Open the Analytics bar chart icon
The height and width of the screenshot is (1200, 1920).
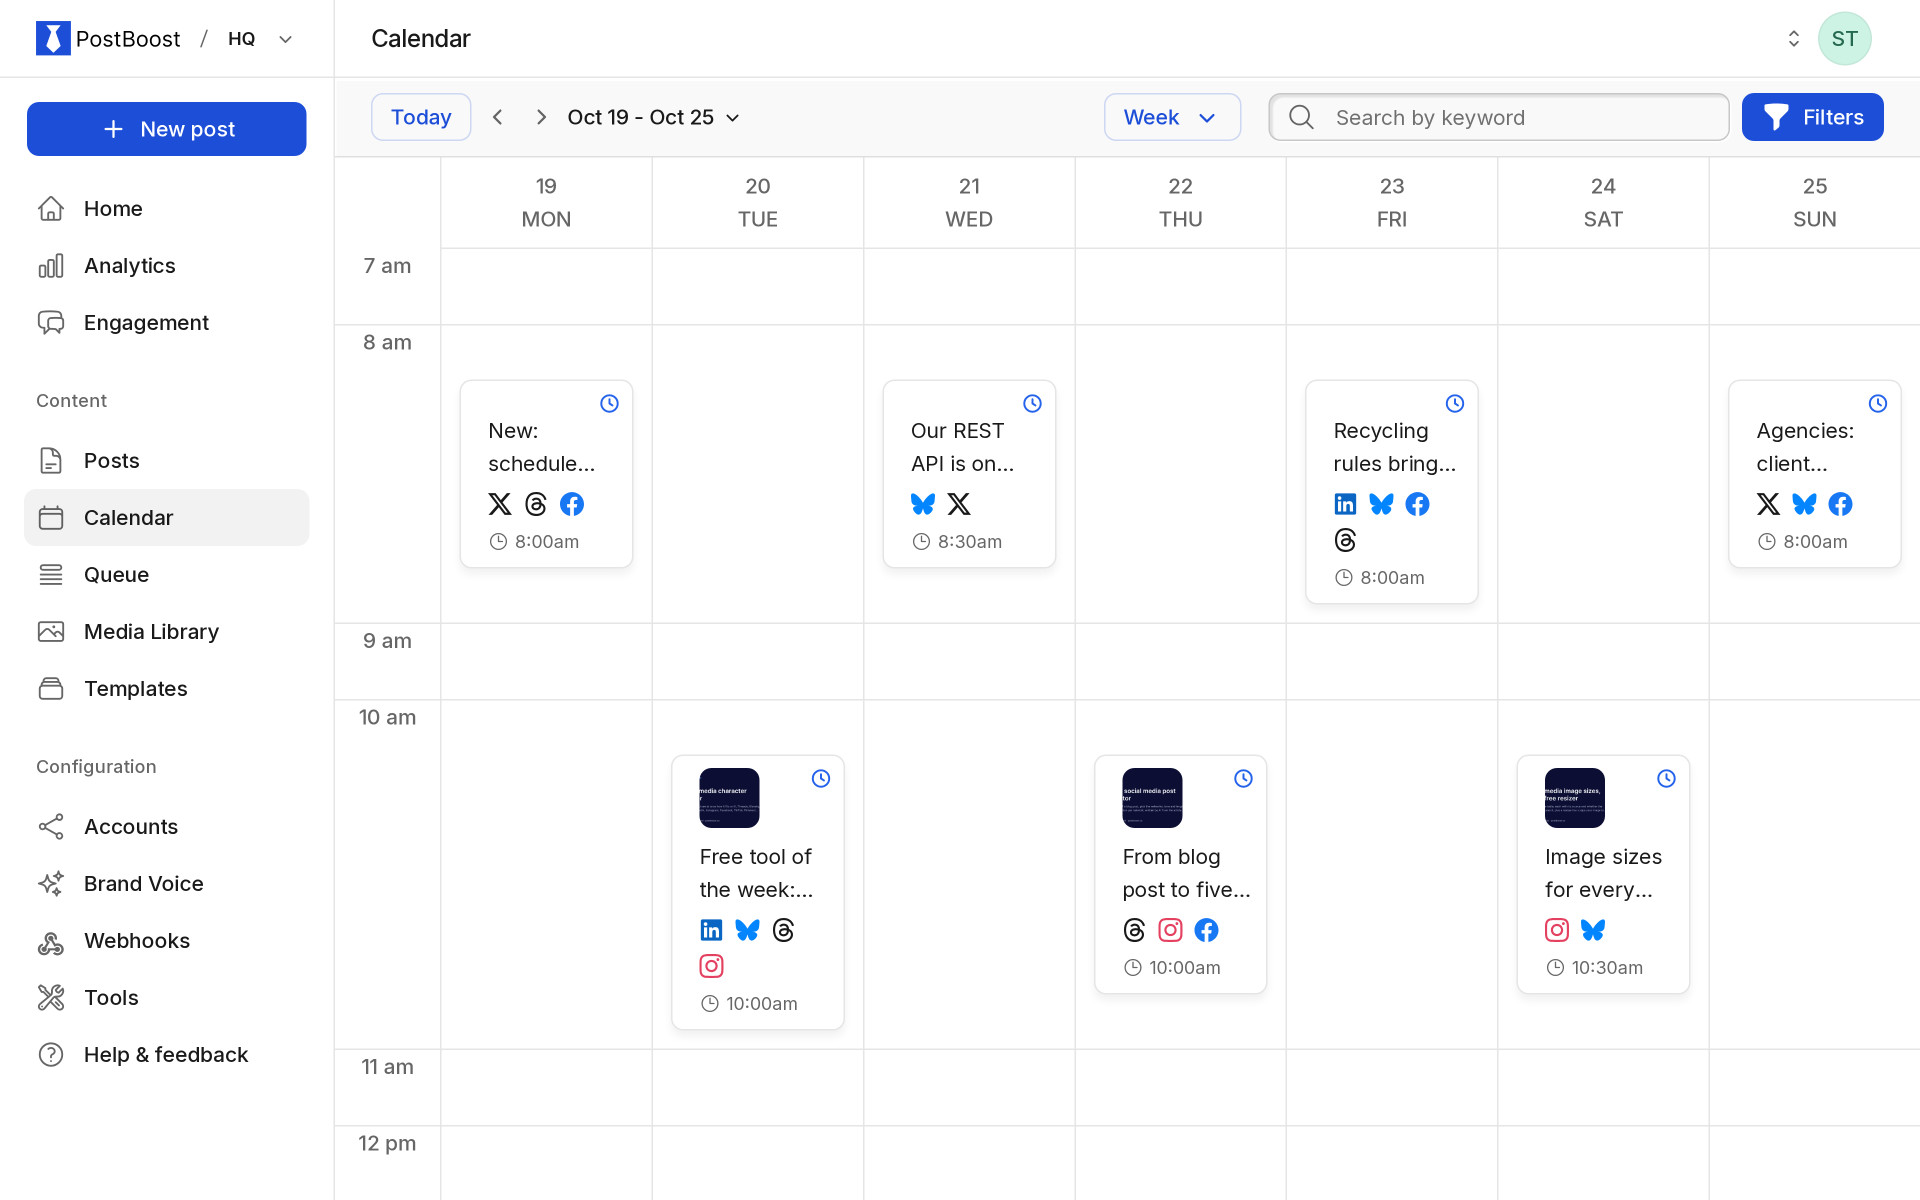click(x=51, y=265)
